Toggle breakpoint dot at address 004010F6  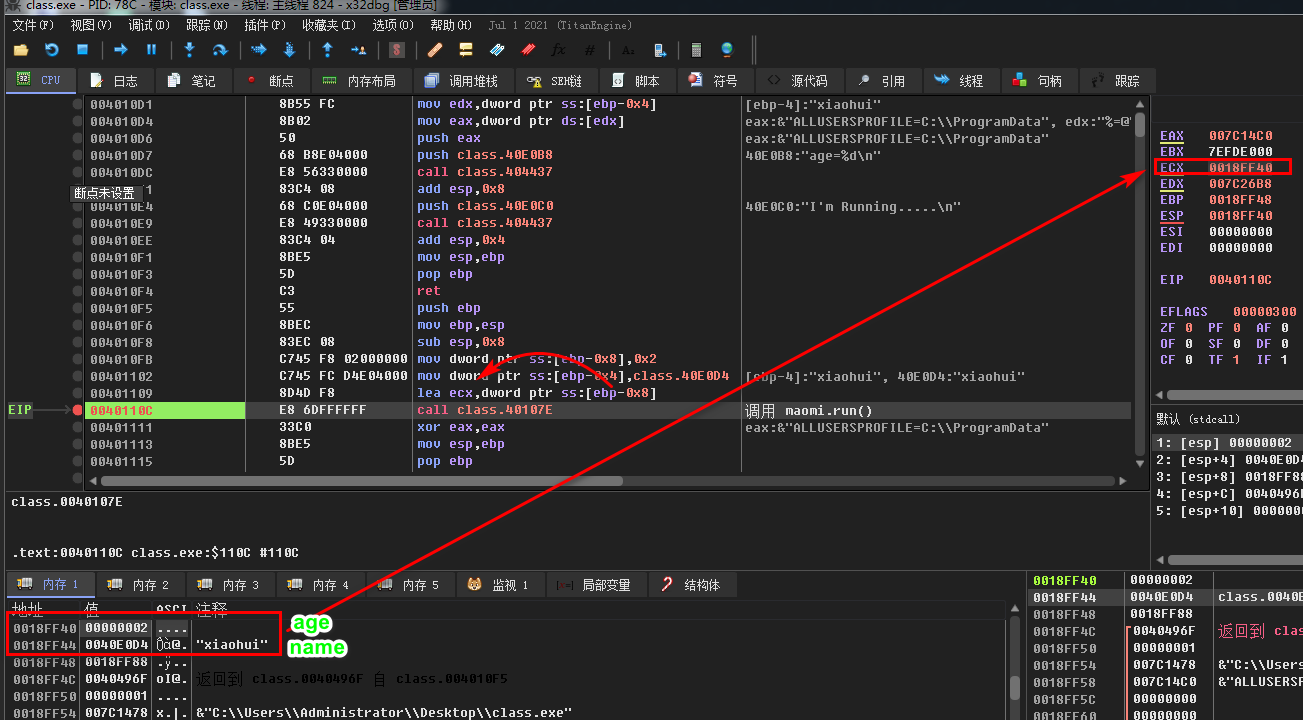click(78, 325)
